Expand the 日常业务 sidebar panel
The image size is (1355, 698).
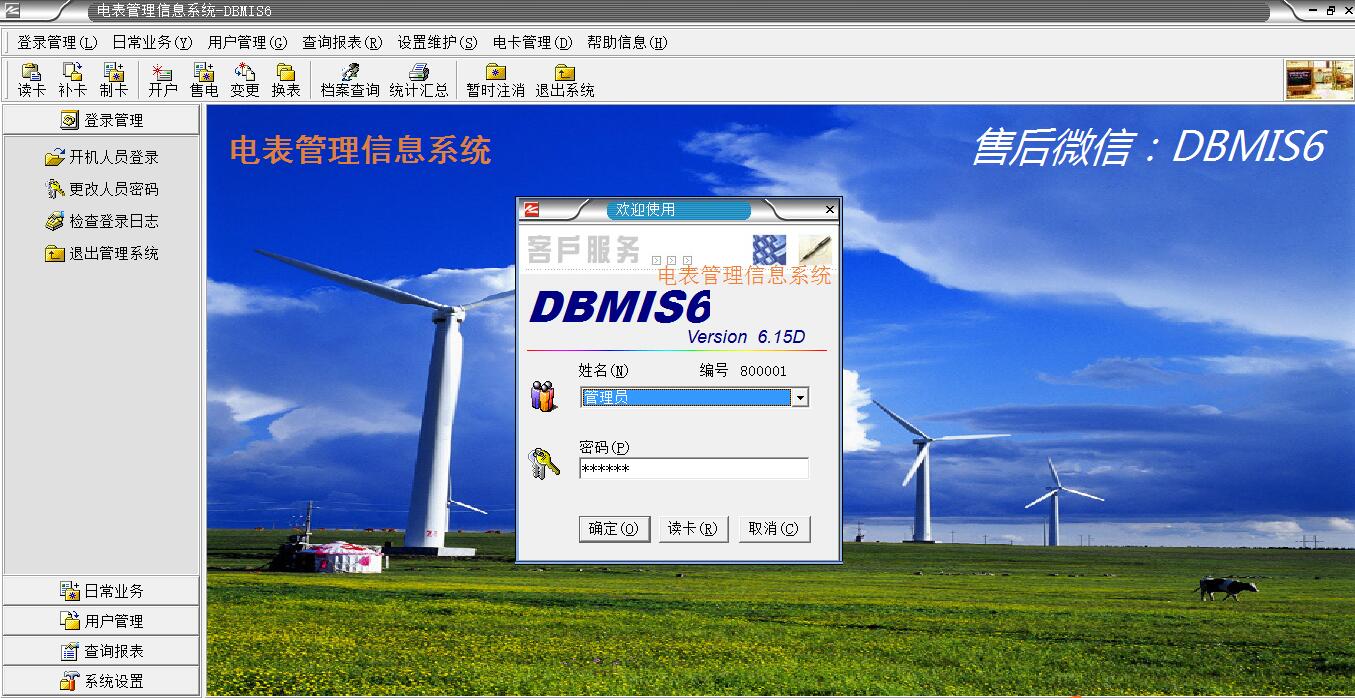(101, 591)
